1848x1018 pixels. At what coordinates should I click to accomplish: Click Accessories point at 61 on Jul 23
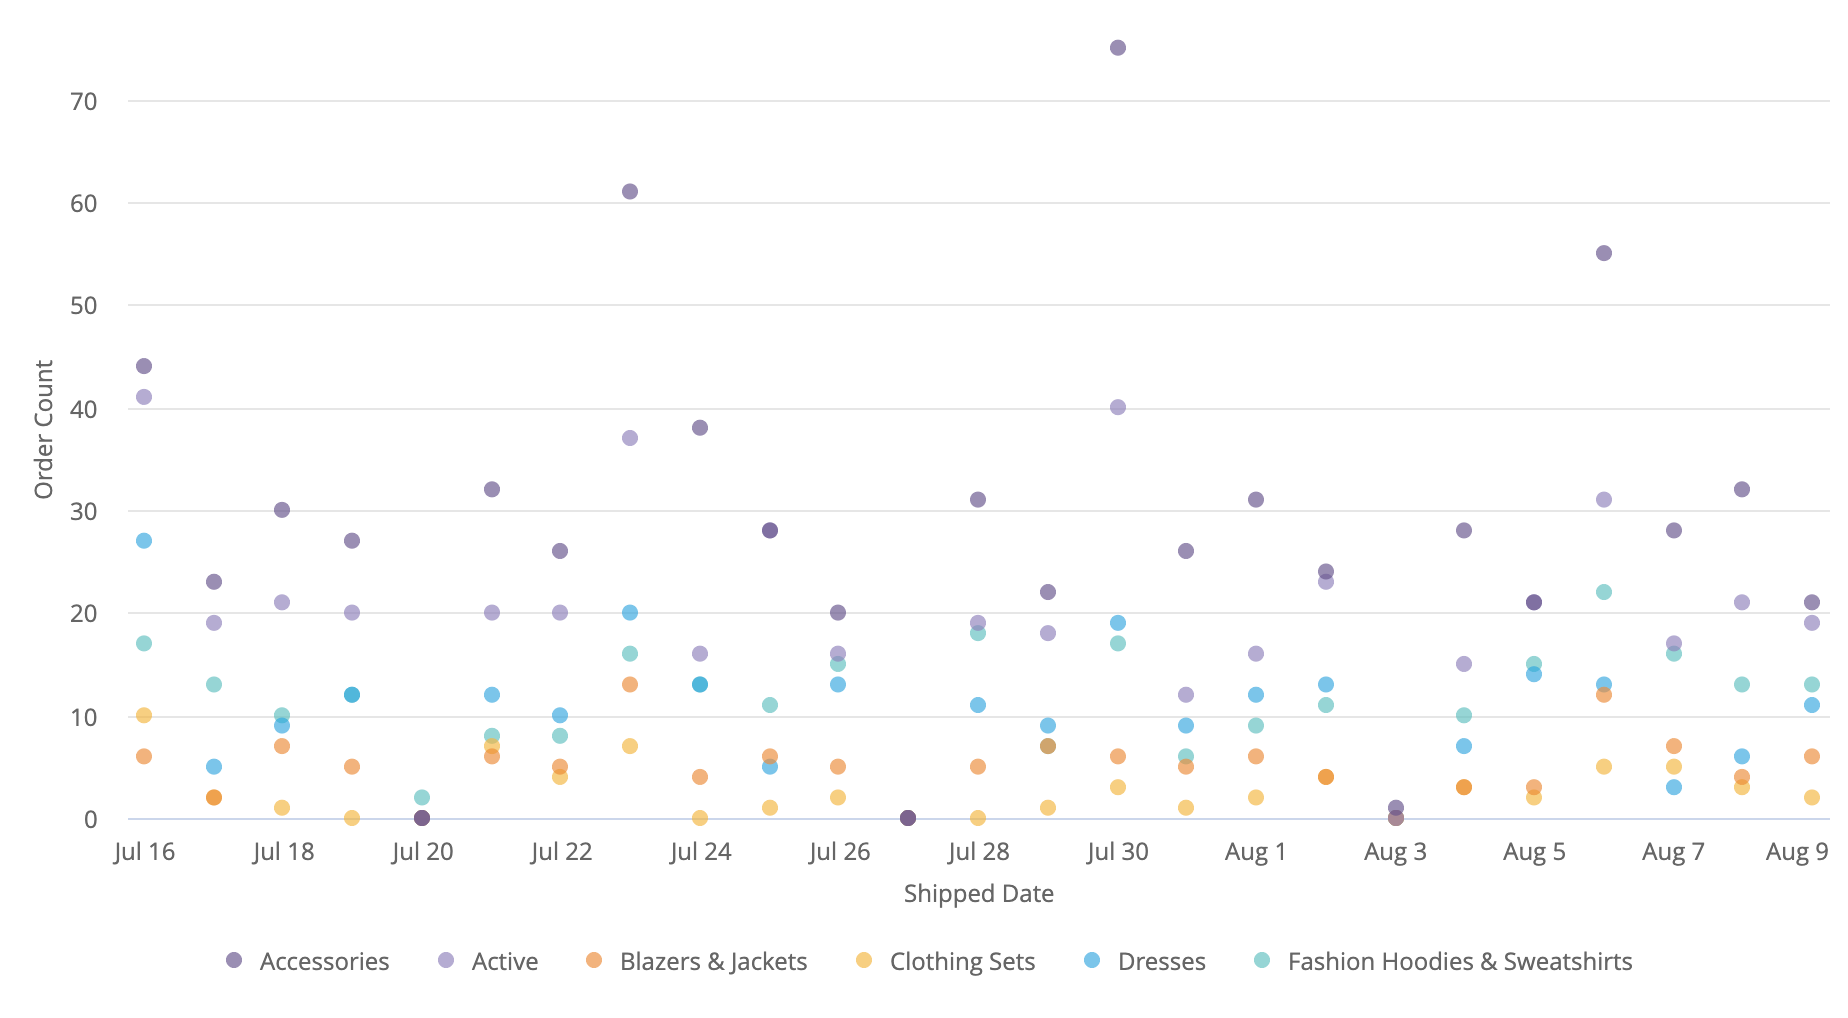coord(630,192)
